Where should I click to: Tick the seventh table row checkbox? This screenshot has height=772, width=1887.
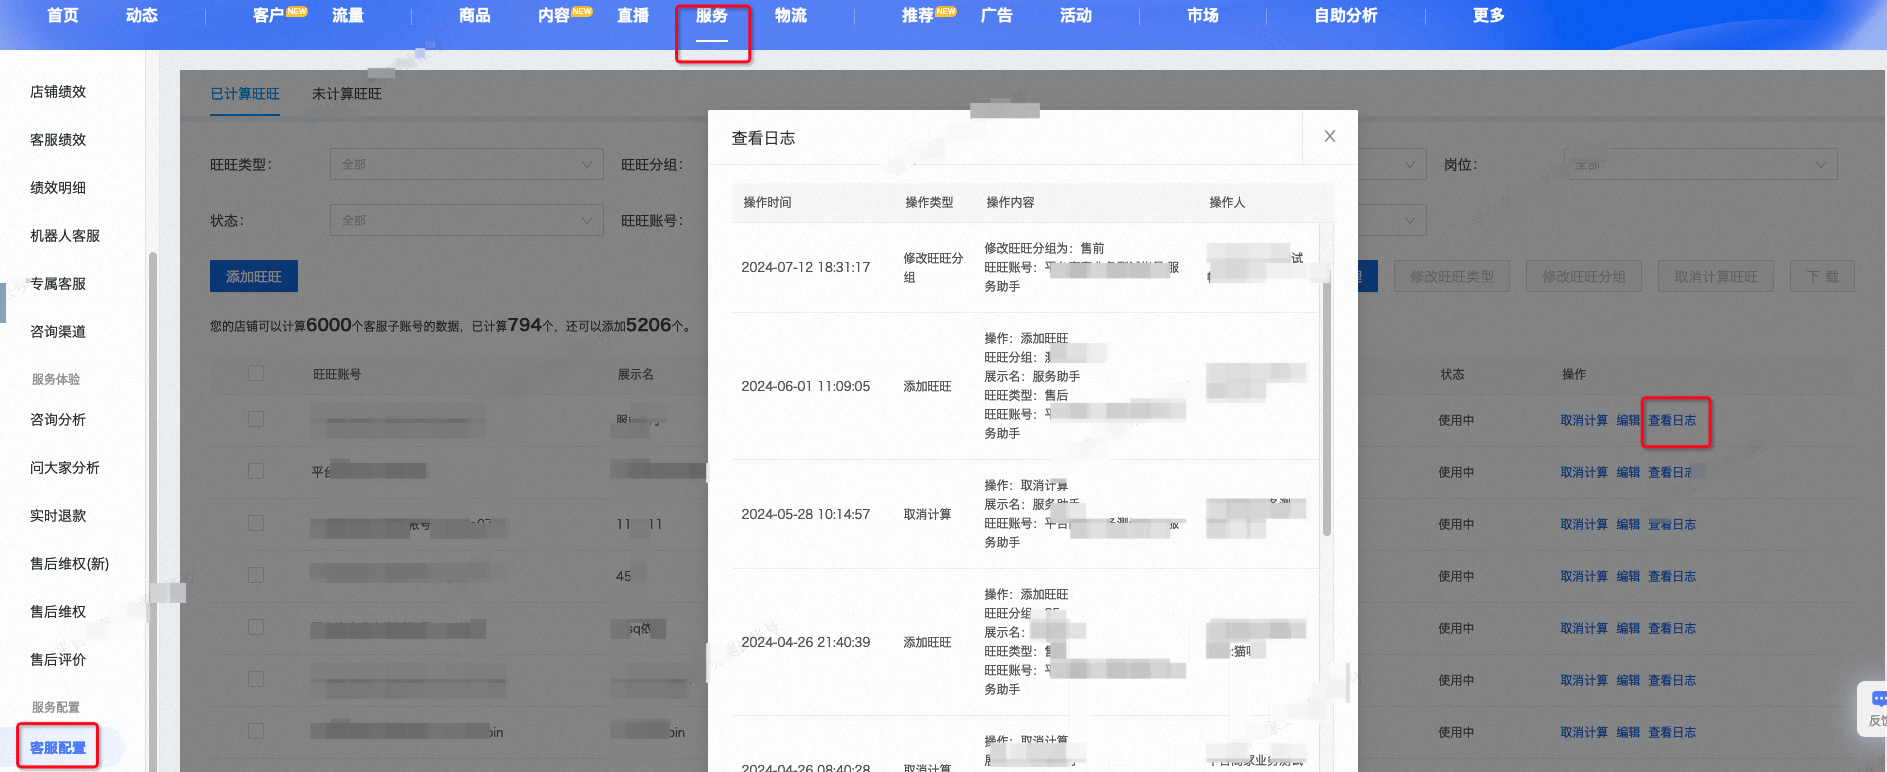[x=256, y=731]
